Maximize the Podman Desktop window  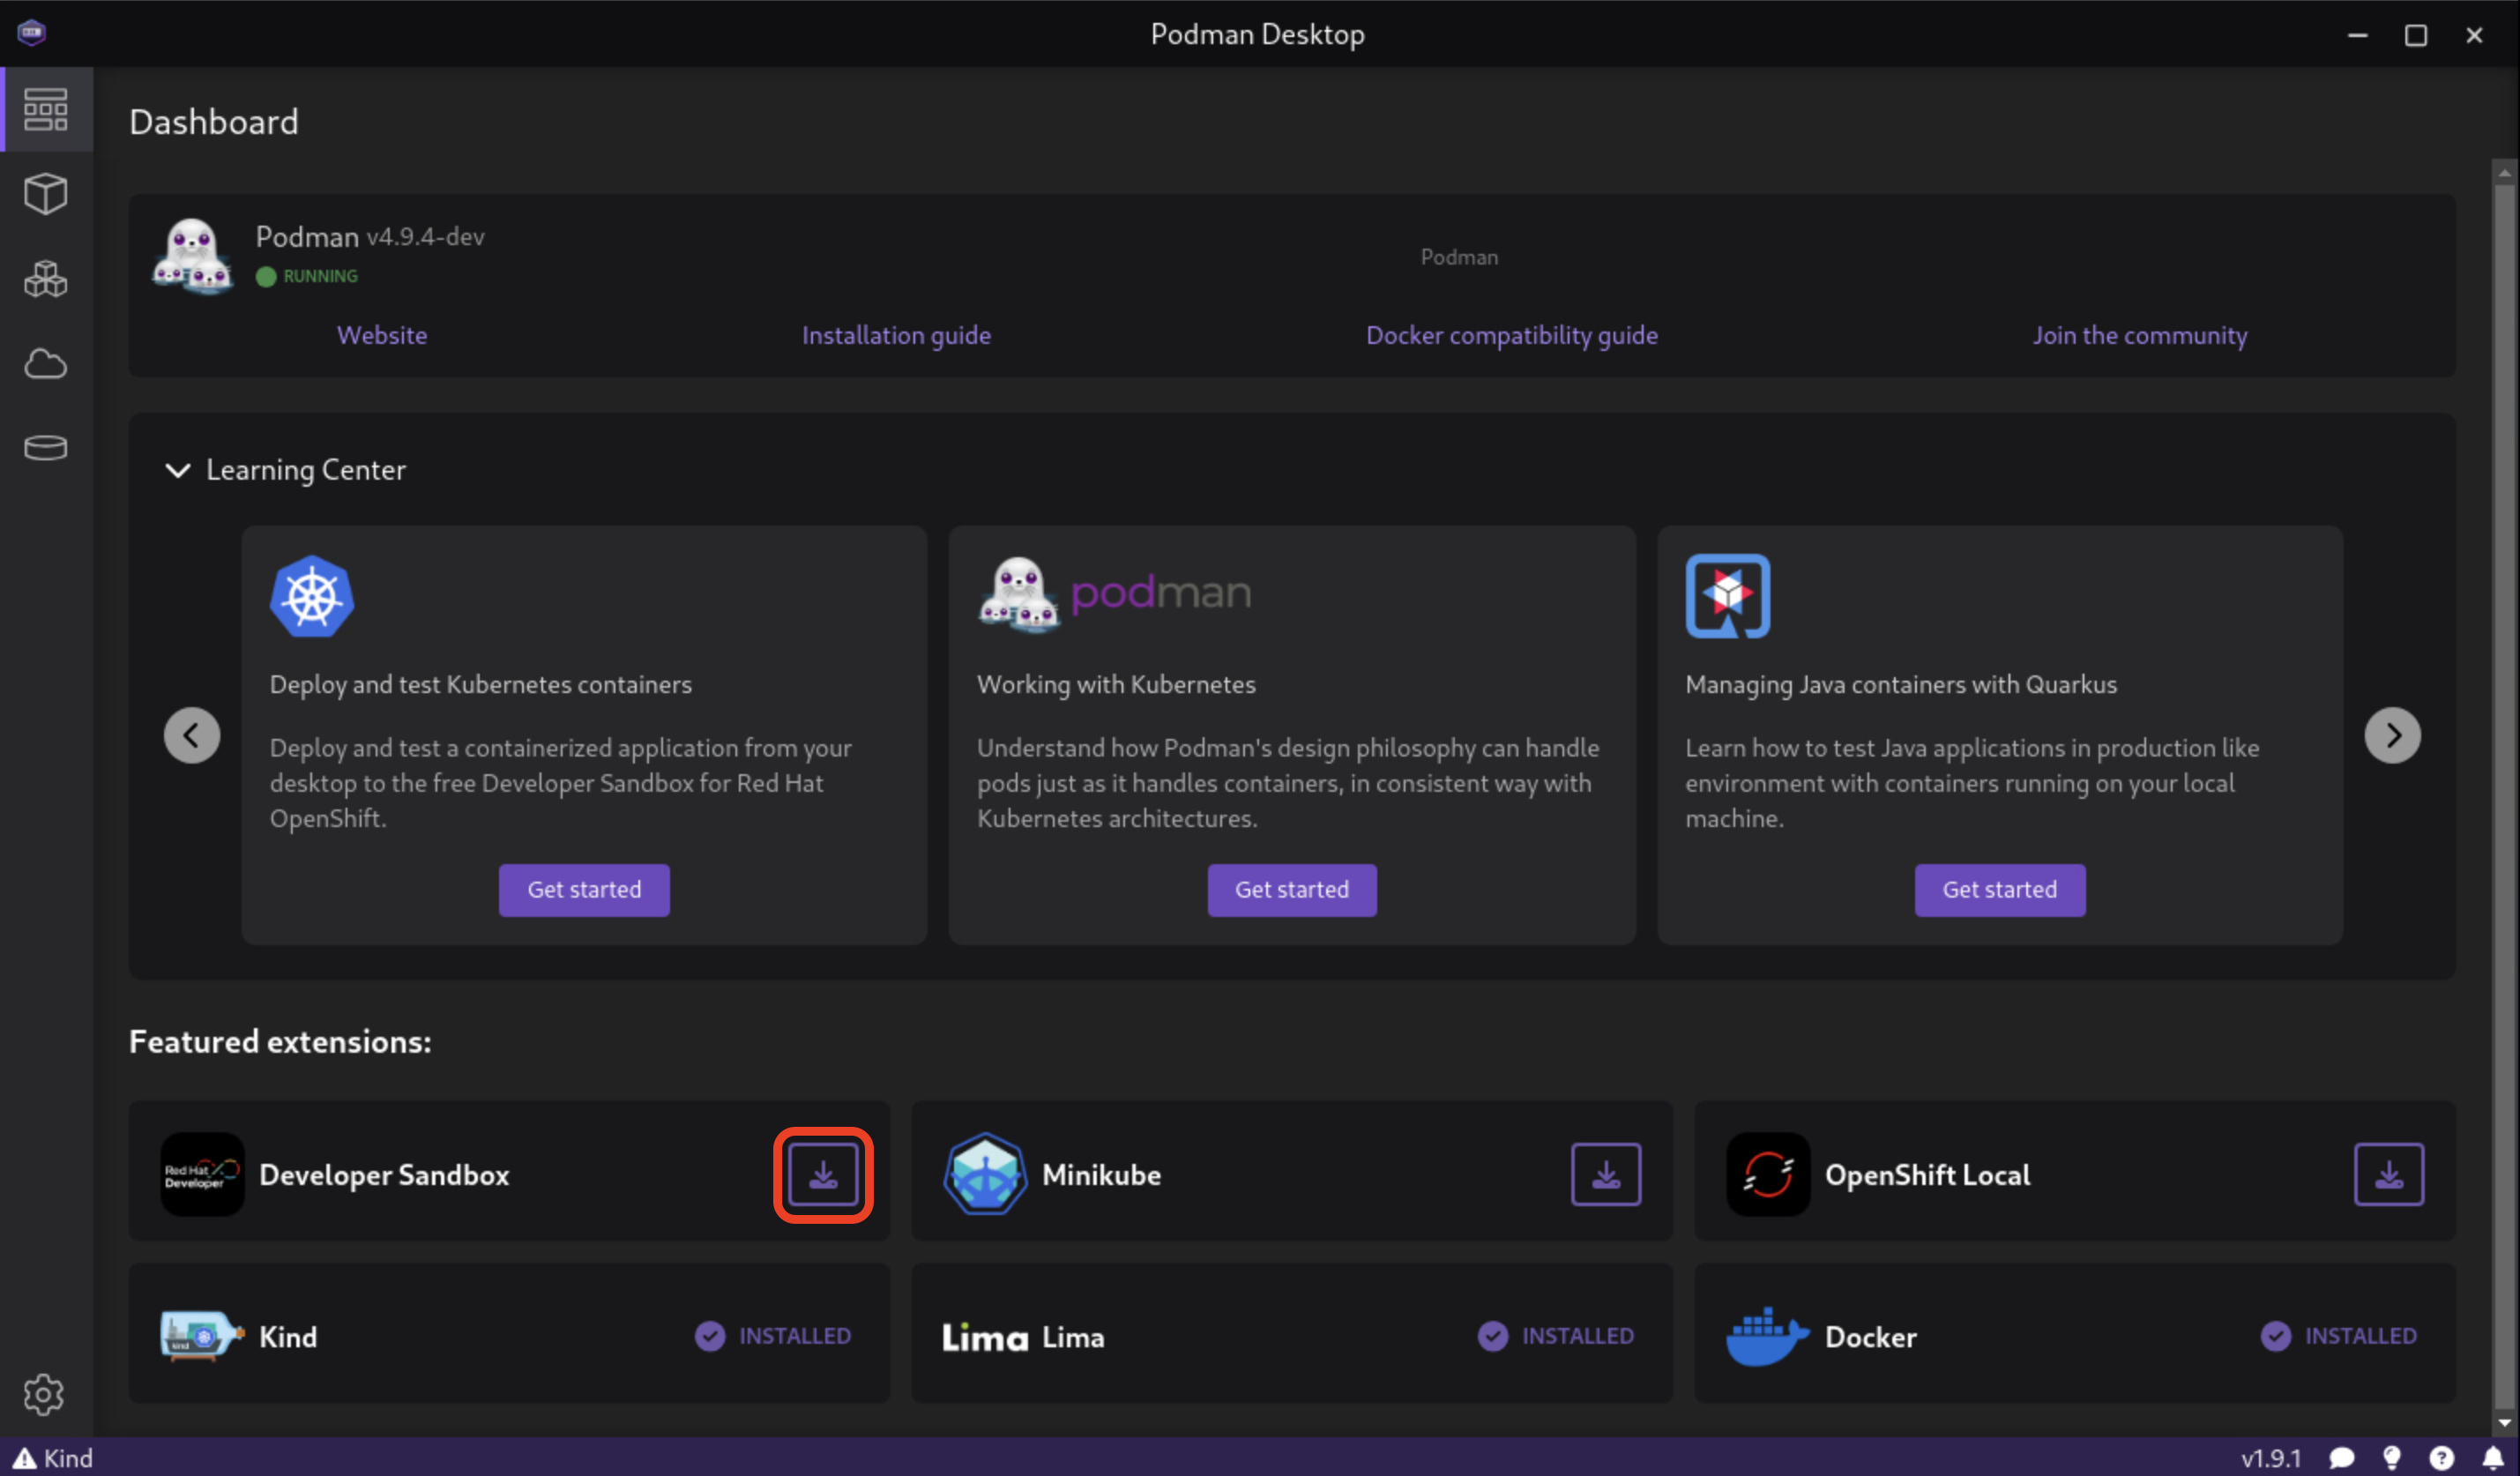tap(2415, 35)
